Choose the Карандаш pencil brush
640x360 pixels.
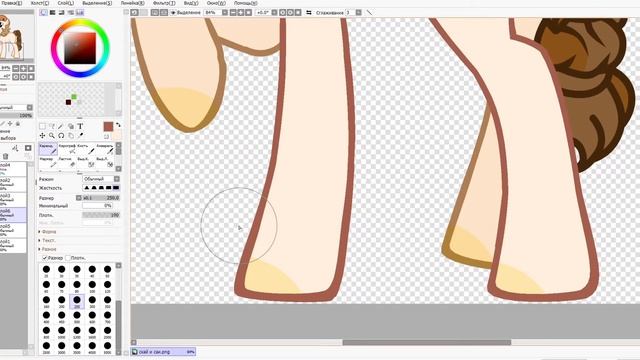coord(48,149)
